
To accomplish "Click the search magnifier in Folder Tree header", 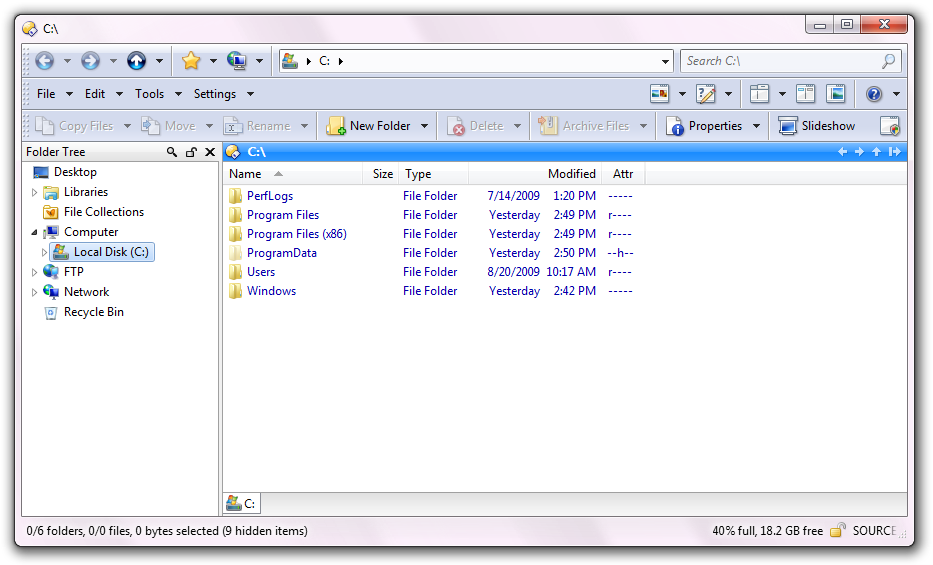I will (x=171, y=152).
